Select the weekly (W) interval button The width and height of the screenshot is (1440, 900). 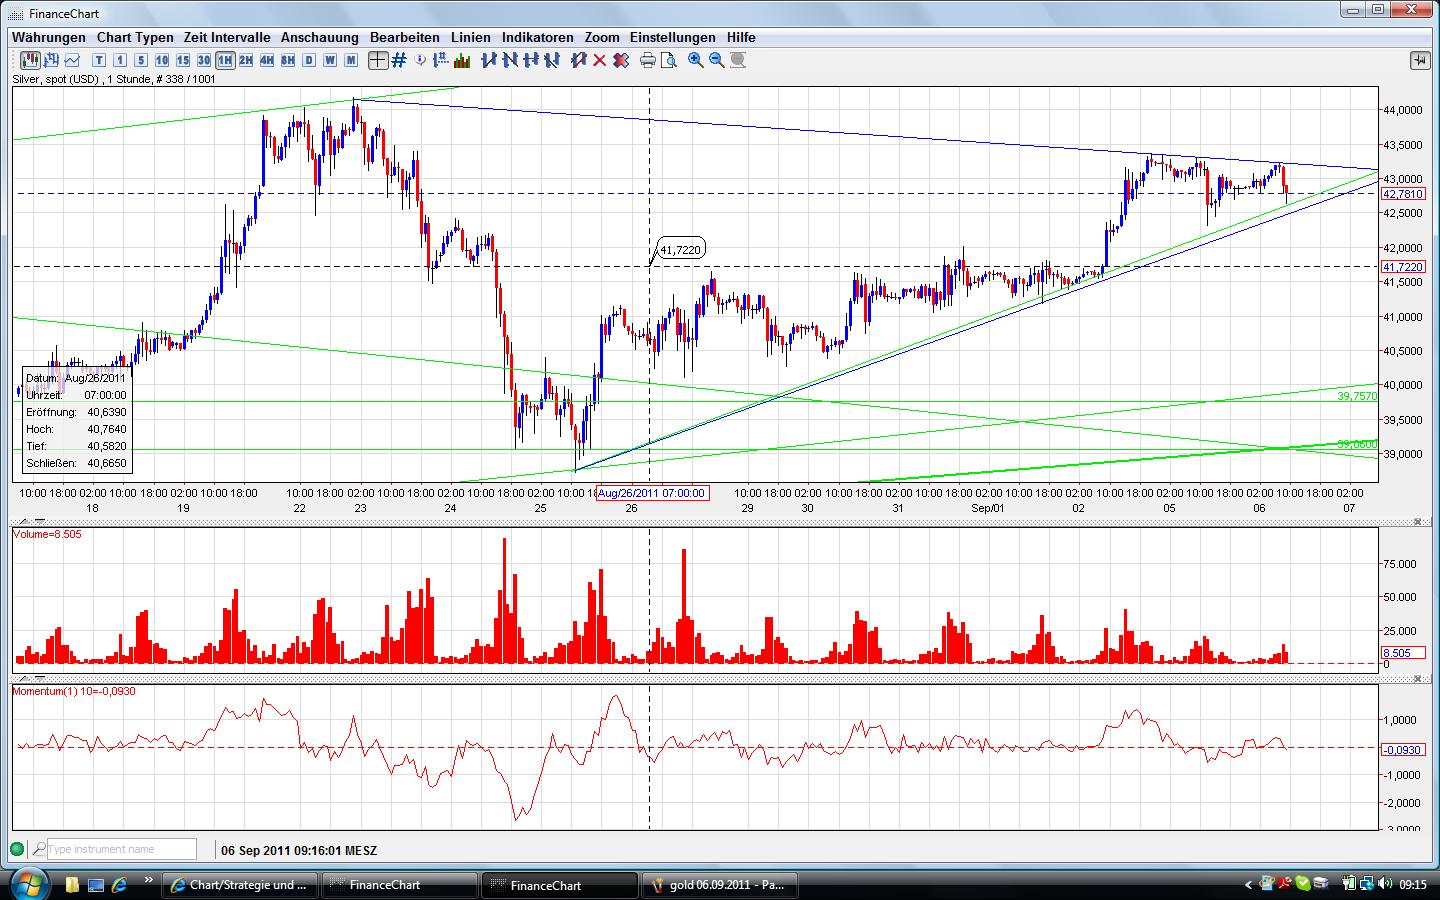point(330,60)
